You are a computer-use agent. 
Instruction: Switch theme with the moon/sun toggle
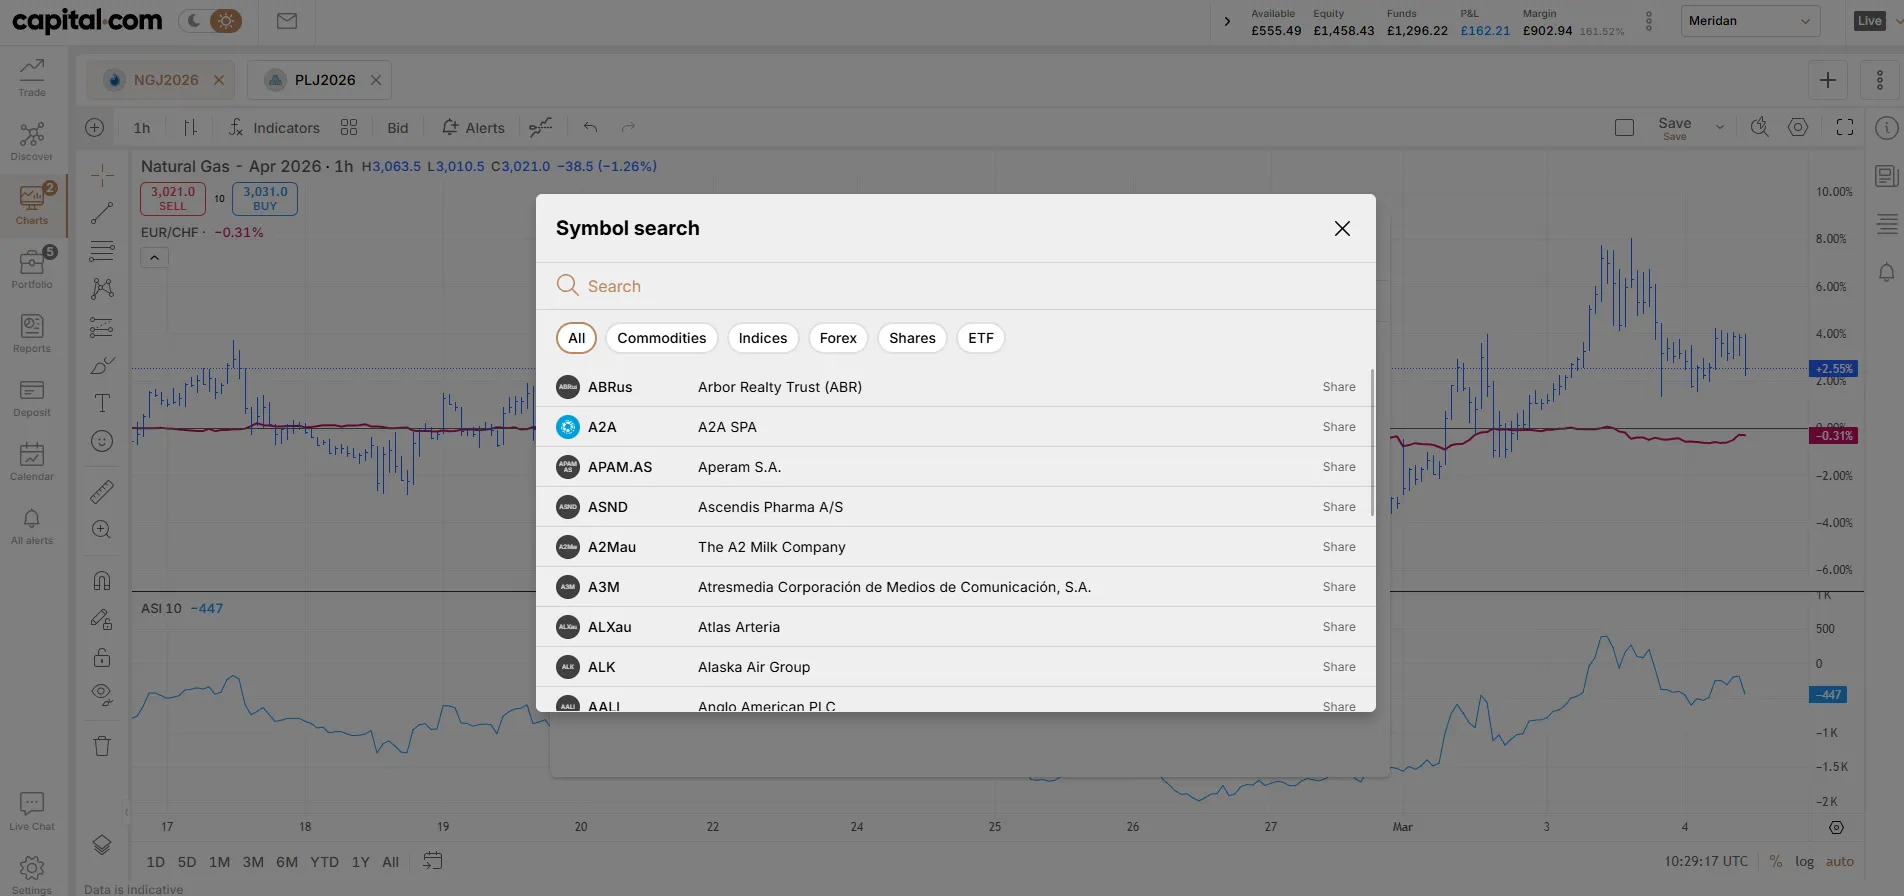pos(210,21)
